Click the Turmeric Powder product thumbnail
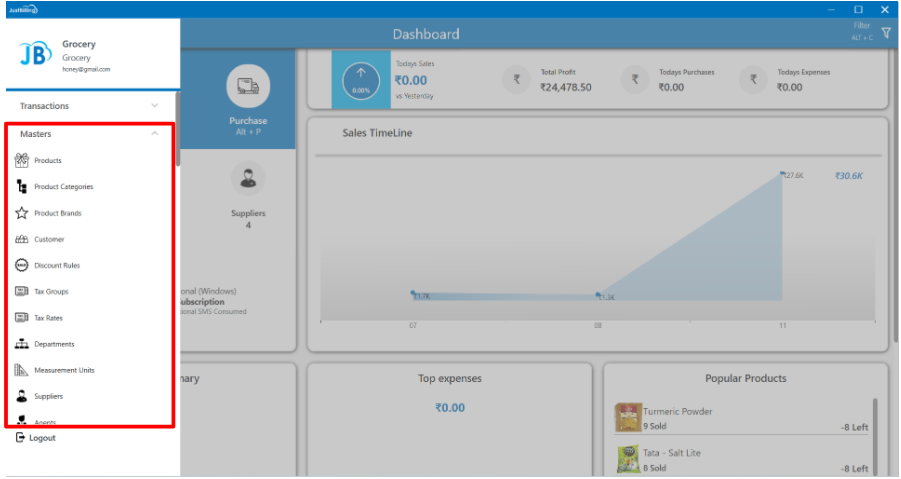901x479 pixels. coord(628,417)
